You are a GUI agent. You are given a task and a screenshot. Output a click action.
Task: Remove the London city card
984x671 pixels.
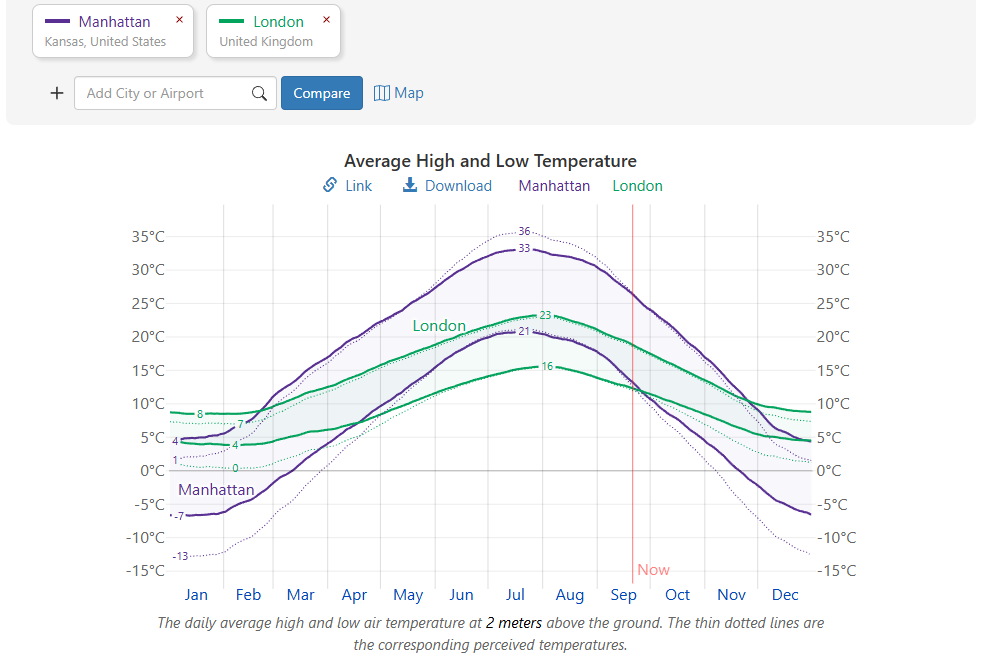click(326, 20)
